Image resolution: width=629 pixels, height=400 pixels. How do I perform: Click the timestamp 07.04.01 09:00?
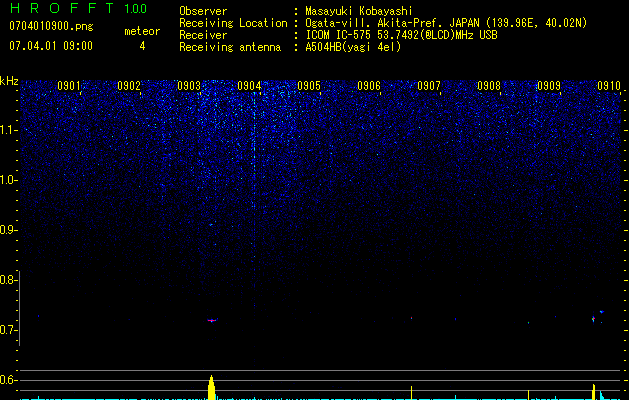coord(51,46)
